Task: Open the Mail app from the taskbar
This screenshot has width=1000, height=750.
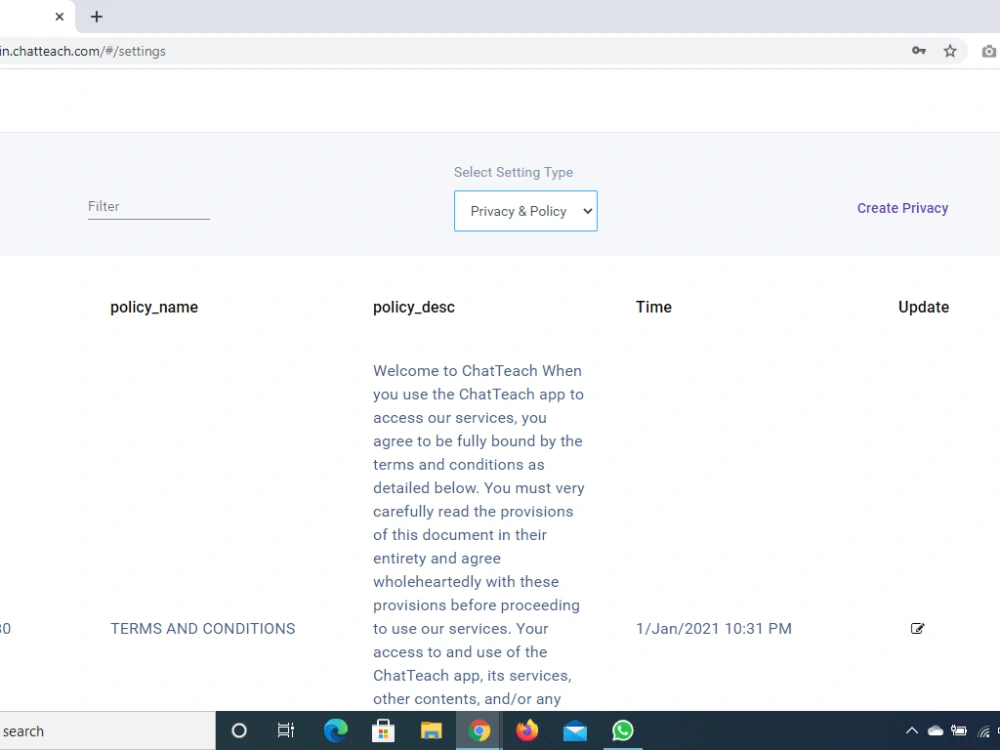Action: coord(574,730)
